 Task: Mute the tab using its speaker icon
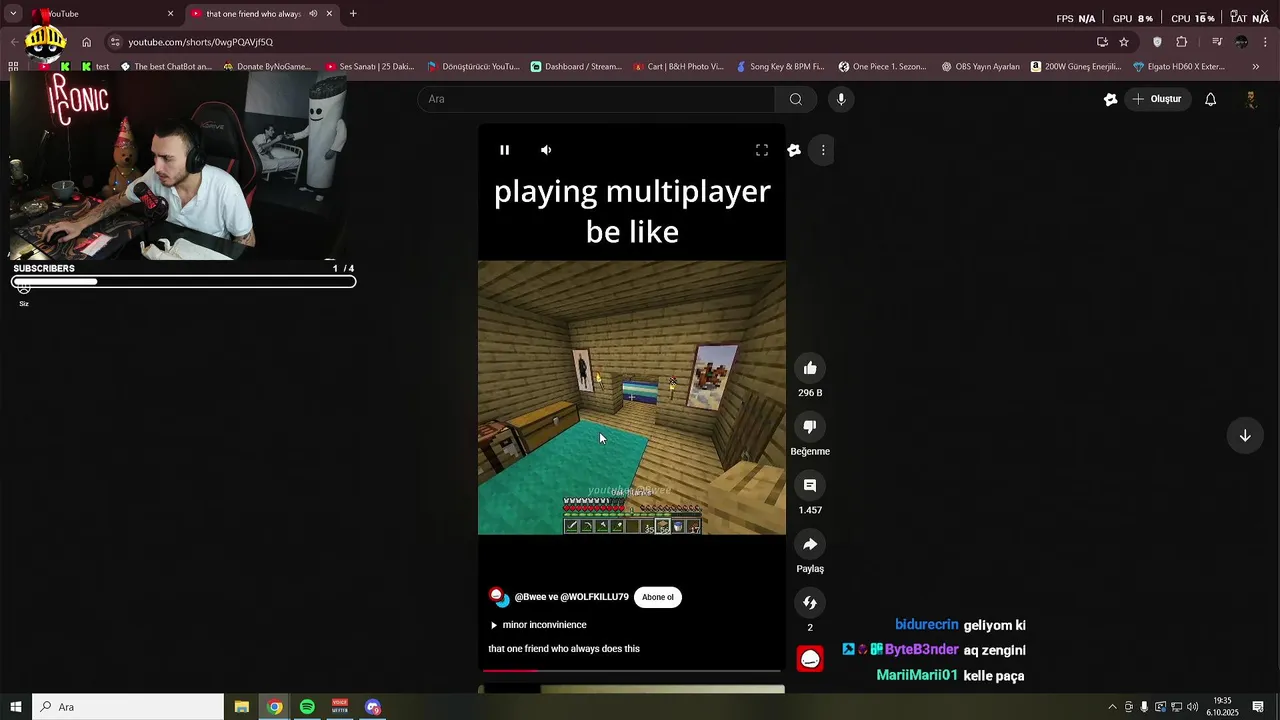coord(313,14)
